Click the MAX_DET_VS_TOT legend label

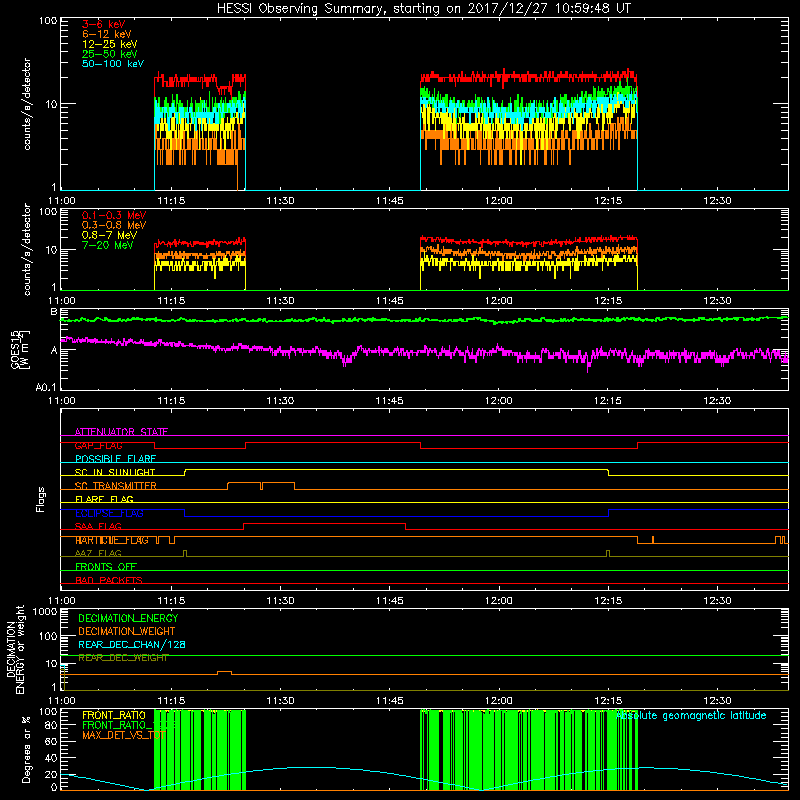tap(123, 735)
